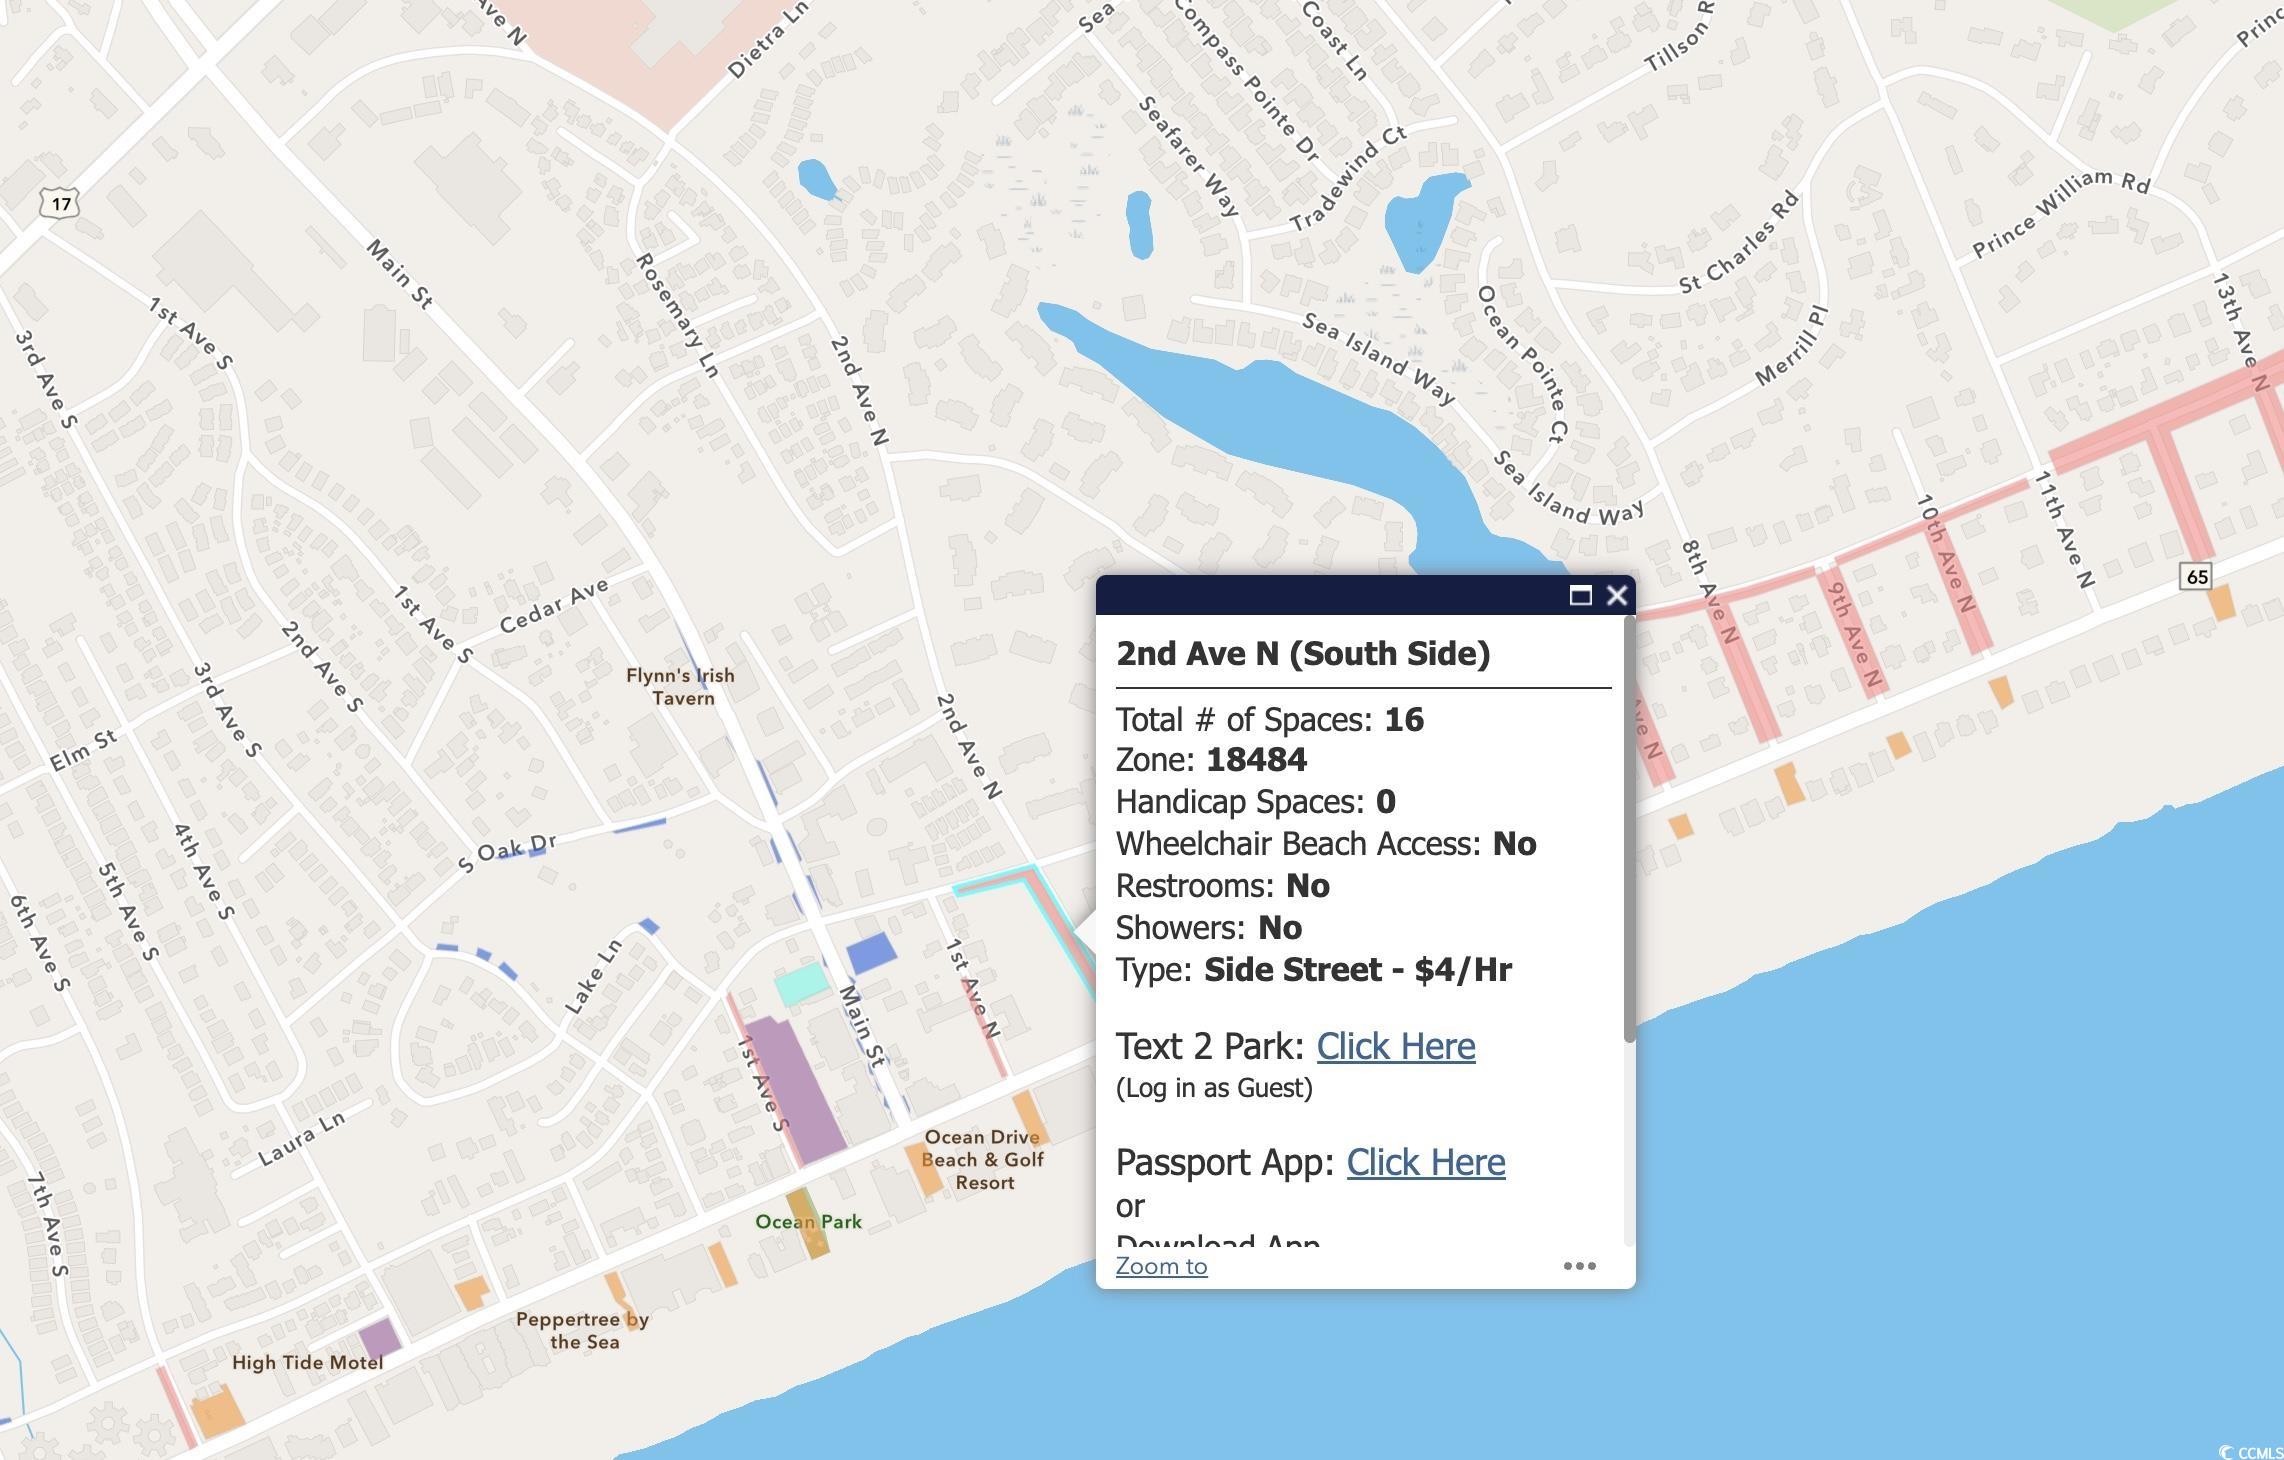The width and height of the screenshot is (2284, 1460).
Task: Click the Total # of Spaces 16 line
Action: click(x=1270, y=720)
